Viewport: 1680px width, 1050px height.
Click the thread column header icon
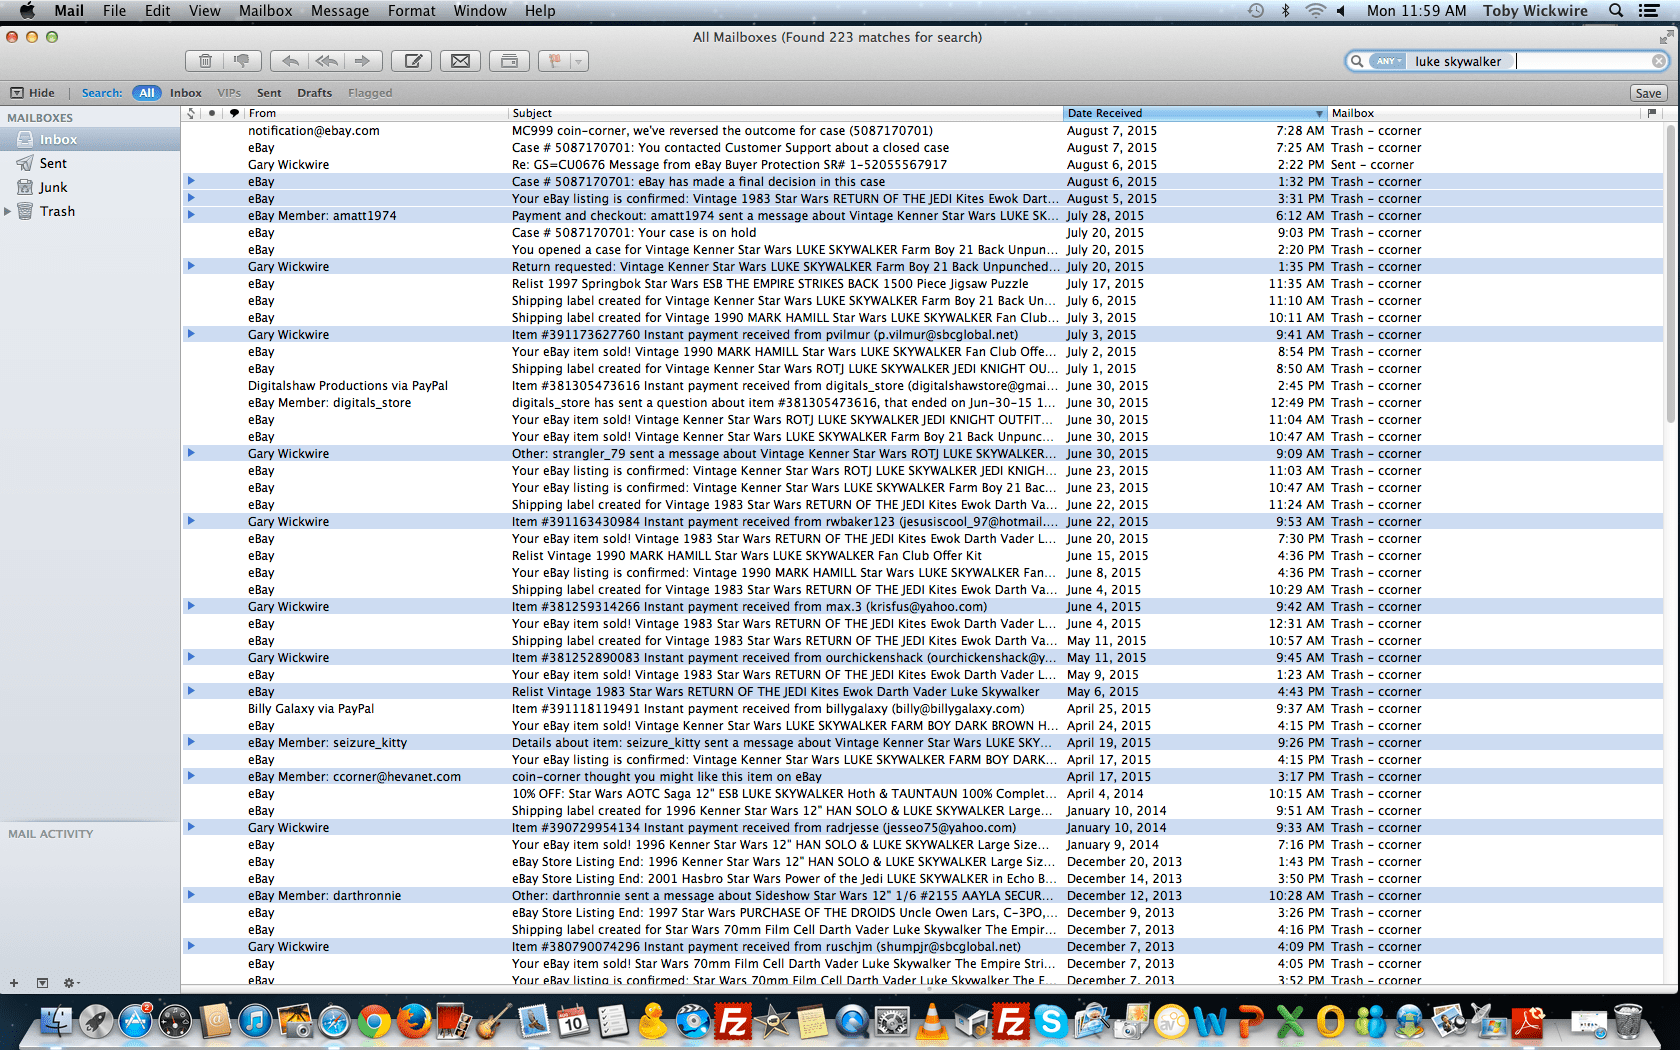[191, 113]
